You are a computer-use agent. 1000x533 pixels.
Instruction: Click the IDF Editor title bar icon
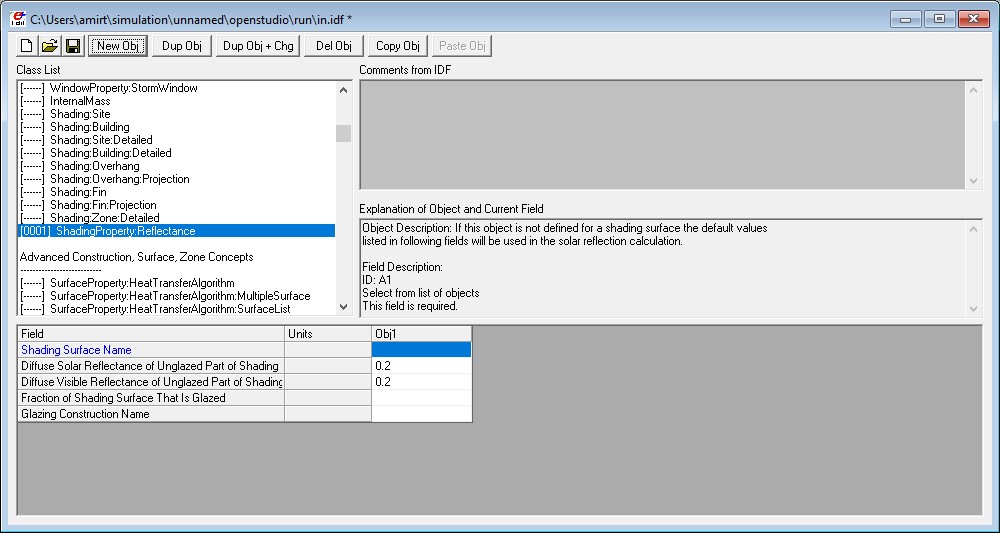pos(18,19)
